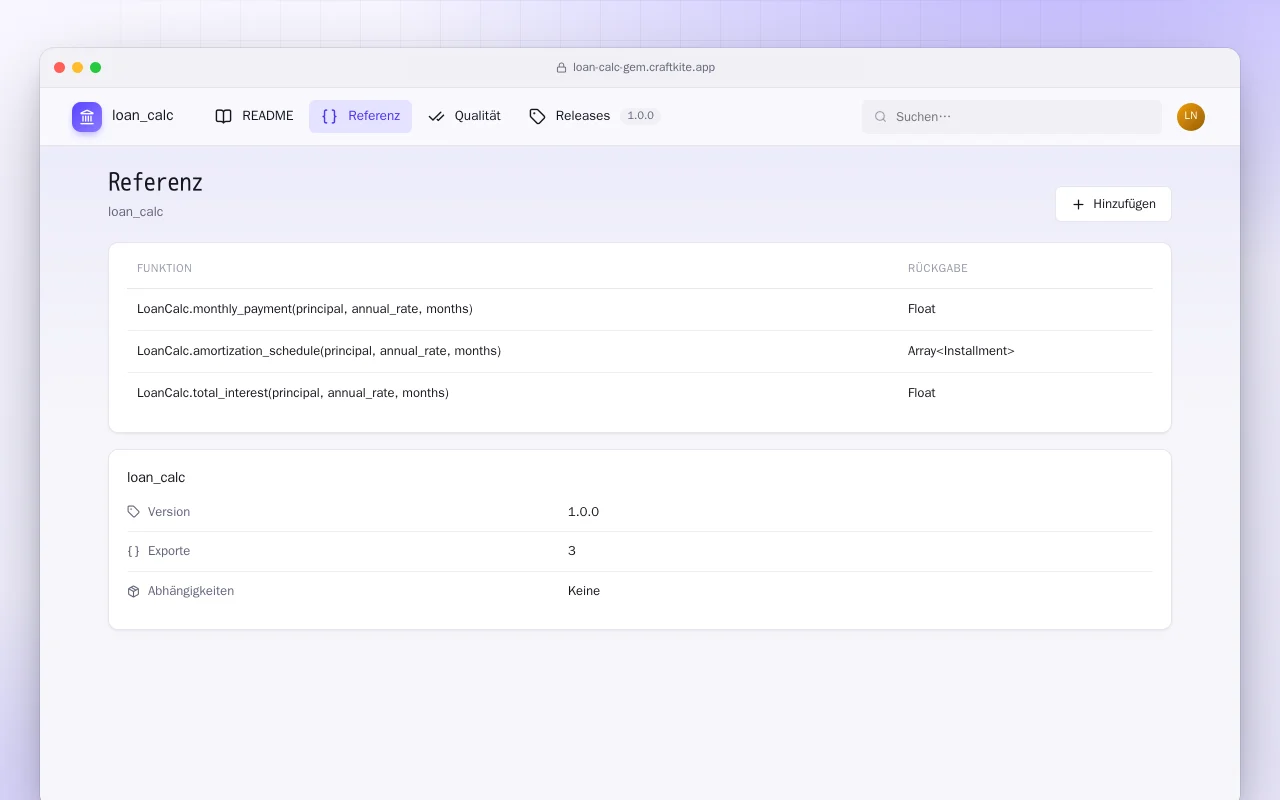This screenshot has height=800, width=1280.
Task: Click the Referenz curly braces icon
Action: tap(329, 116)
